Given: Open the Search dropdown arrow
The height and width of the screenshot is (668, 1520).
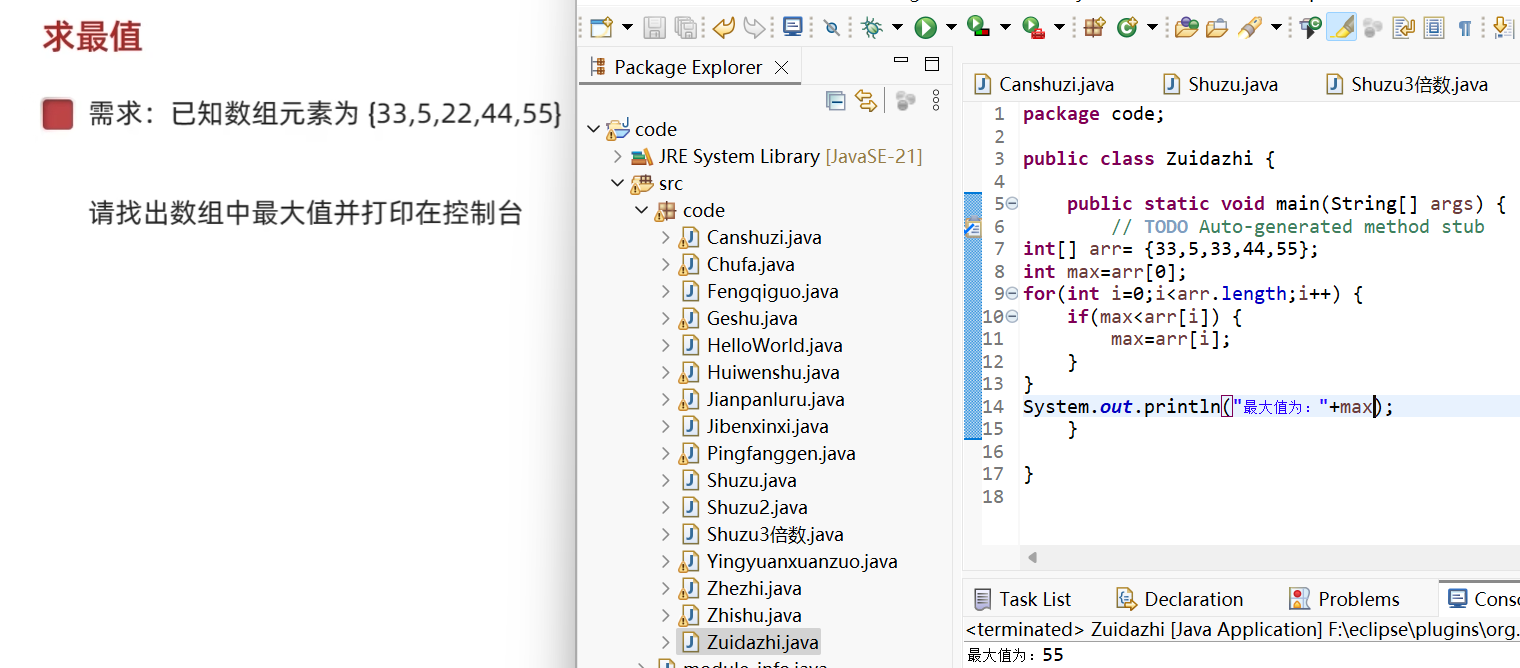Looking at the screenshot, I should (1276, 28).
